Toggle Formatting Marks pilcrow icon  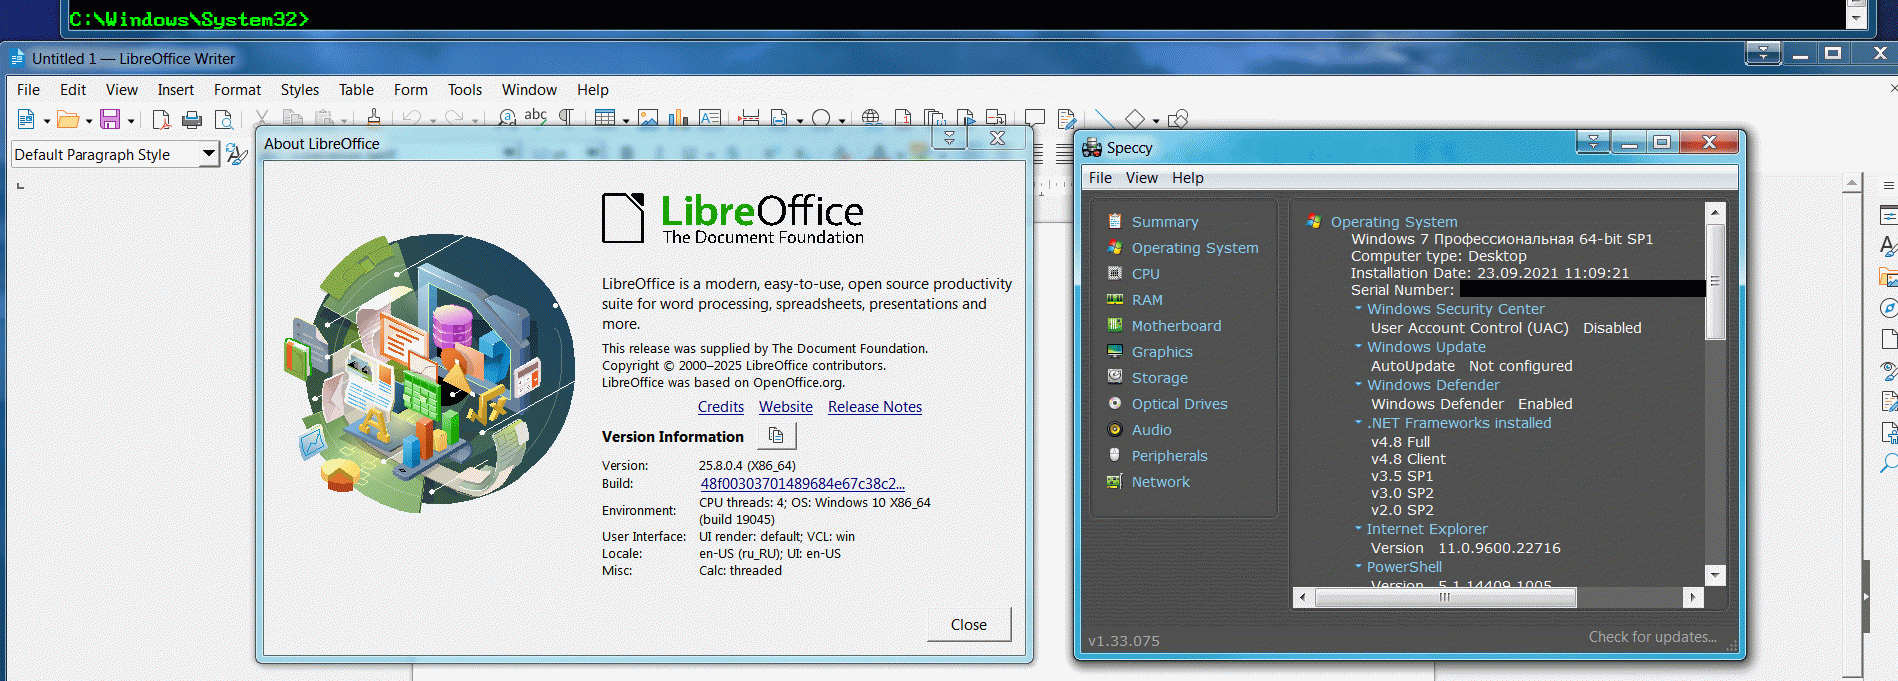[566, 118]
